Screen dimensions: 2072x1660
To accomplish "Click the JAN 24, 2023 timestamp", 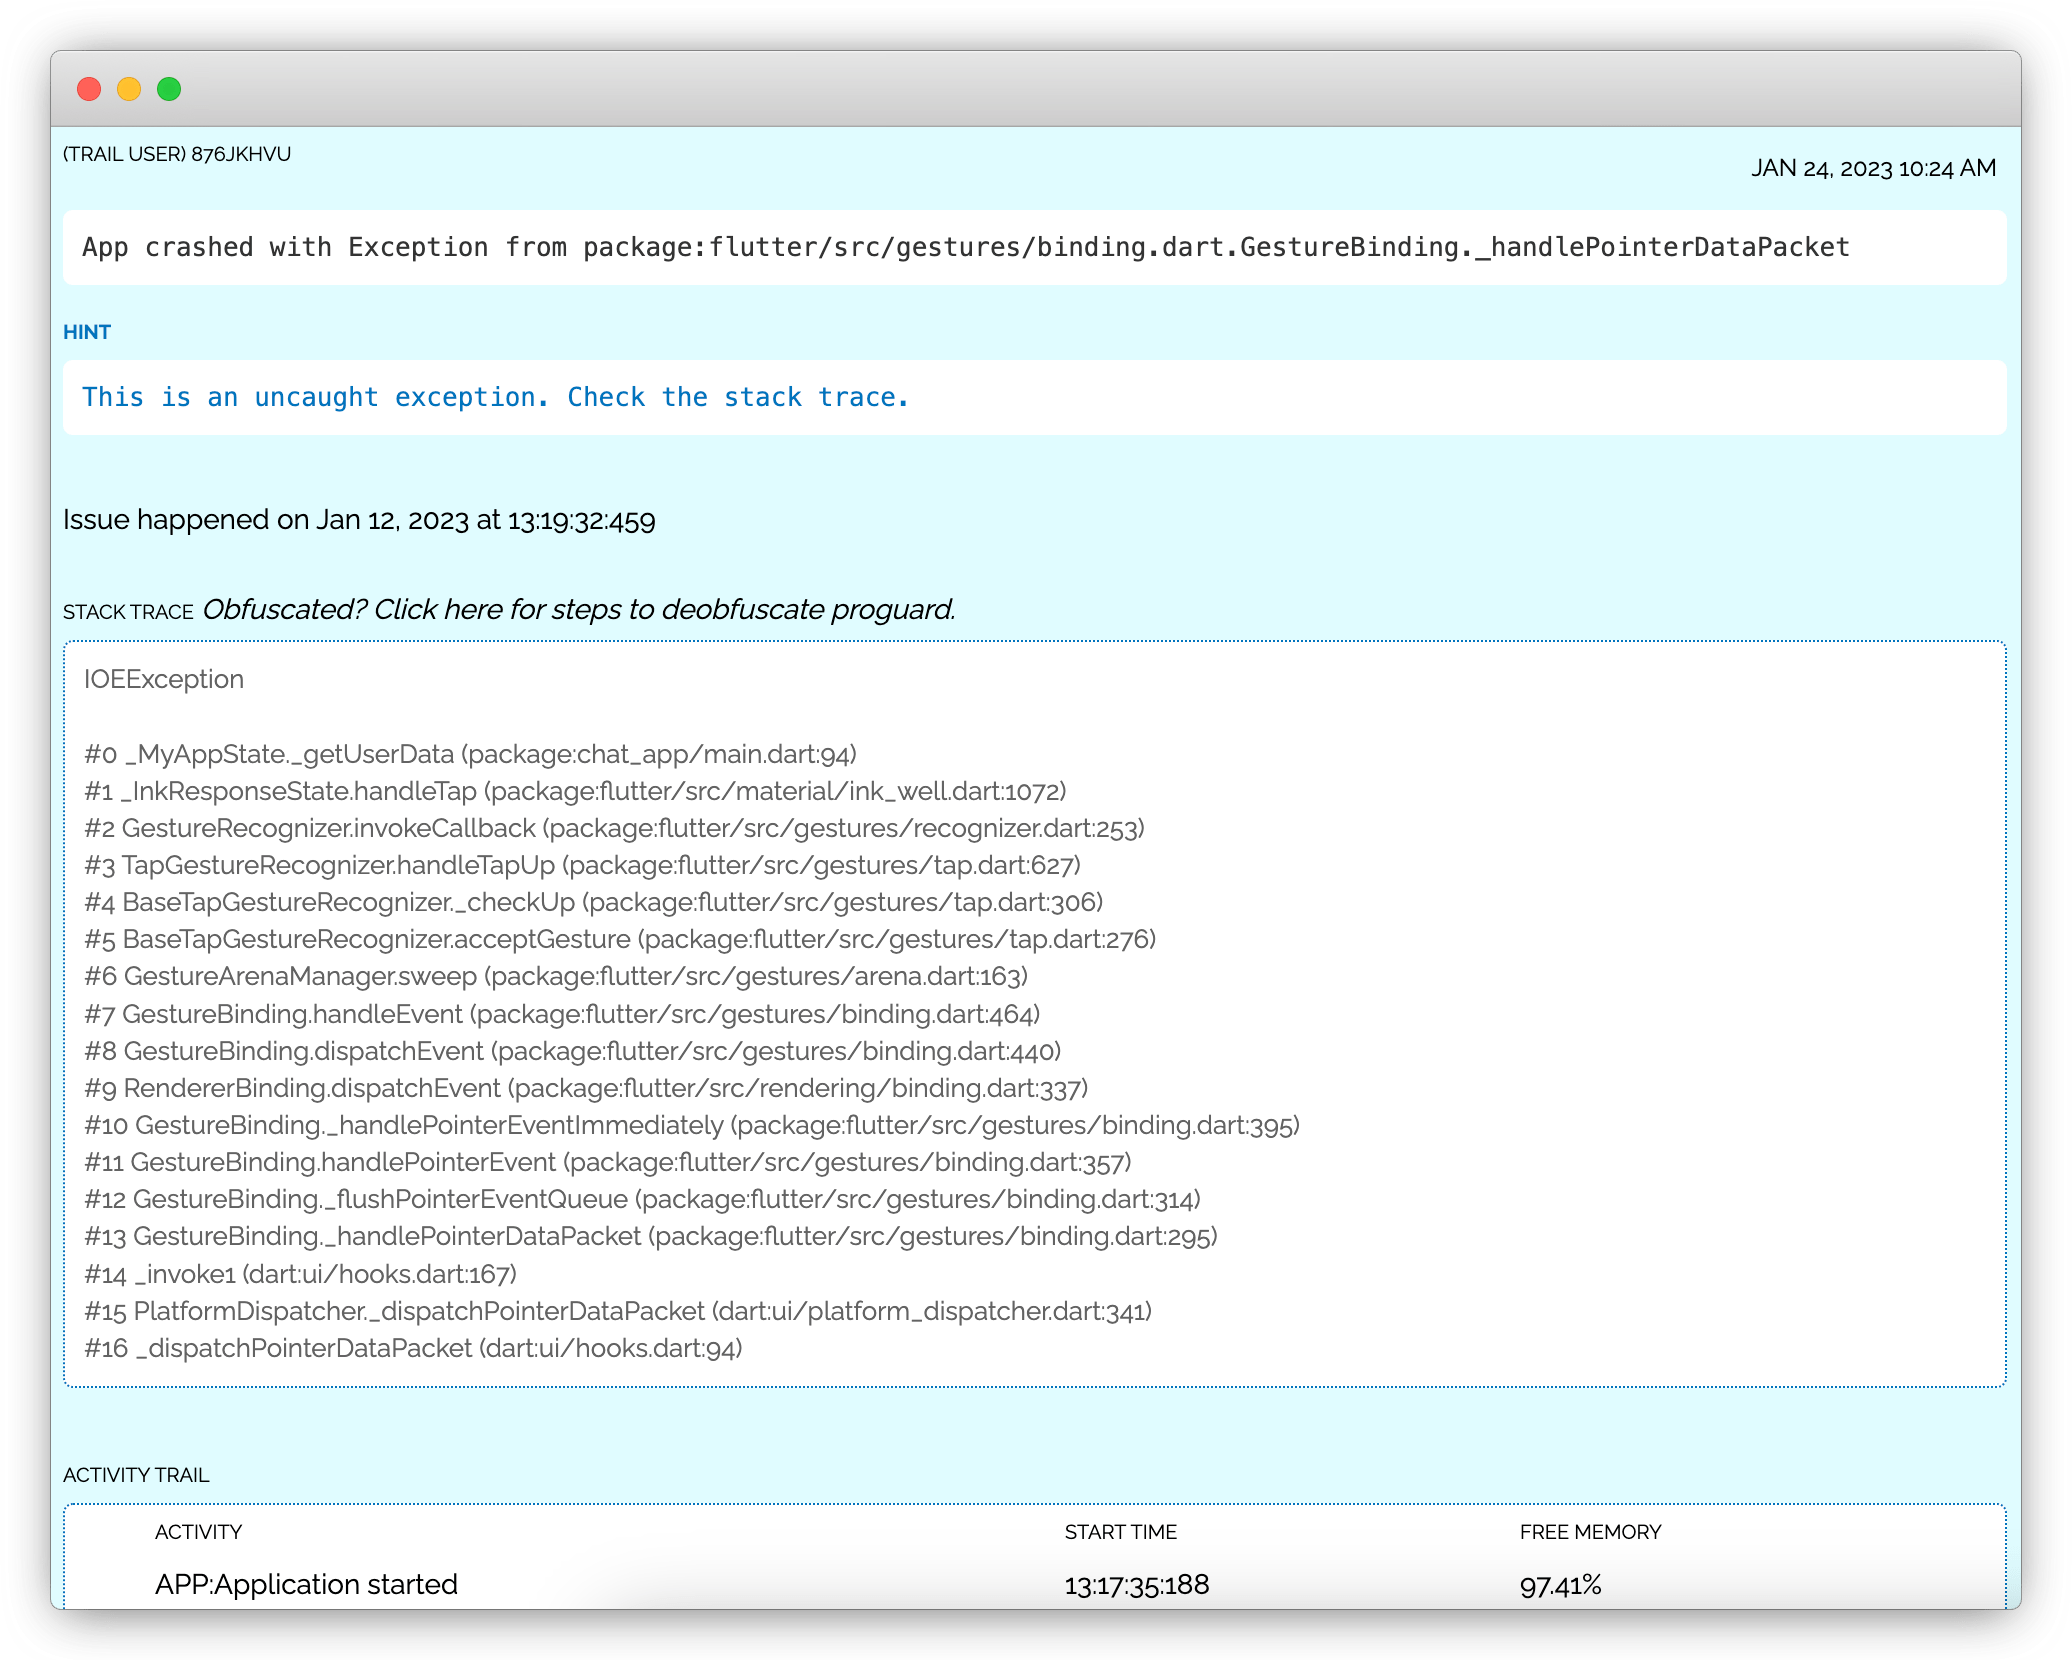I will (1874, 168).
